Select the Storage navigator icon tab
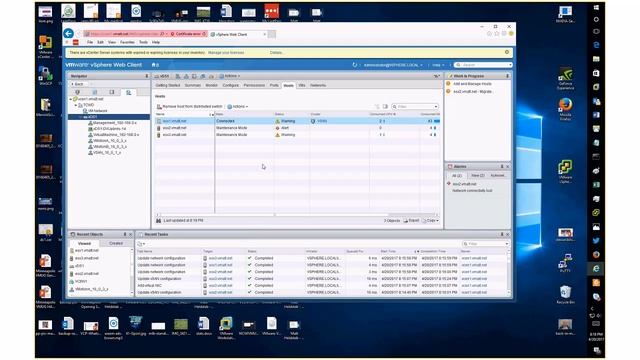Viewport: 640px width, 360px height. point(112,92)
